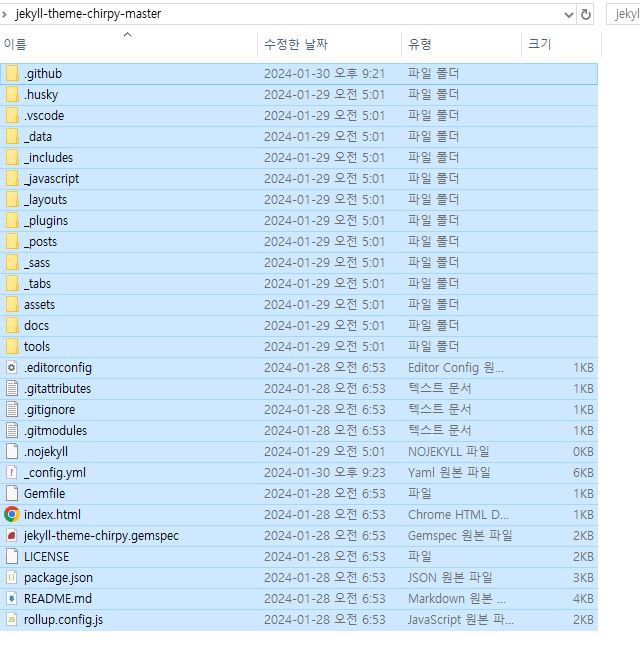Select the _posts folder name
Viewport: 640px width, 645px height.
point(40,241)
